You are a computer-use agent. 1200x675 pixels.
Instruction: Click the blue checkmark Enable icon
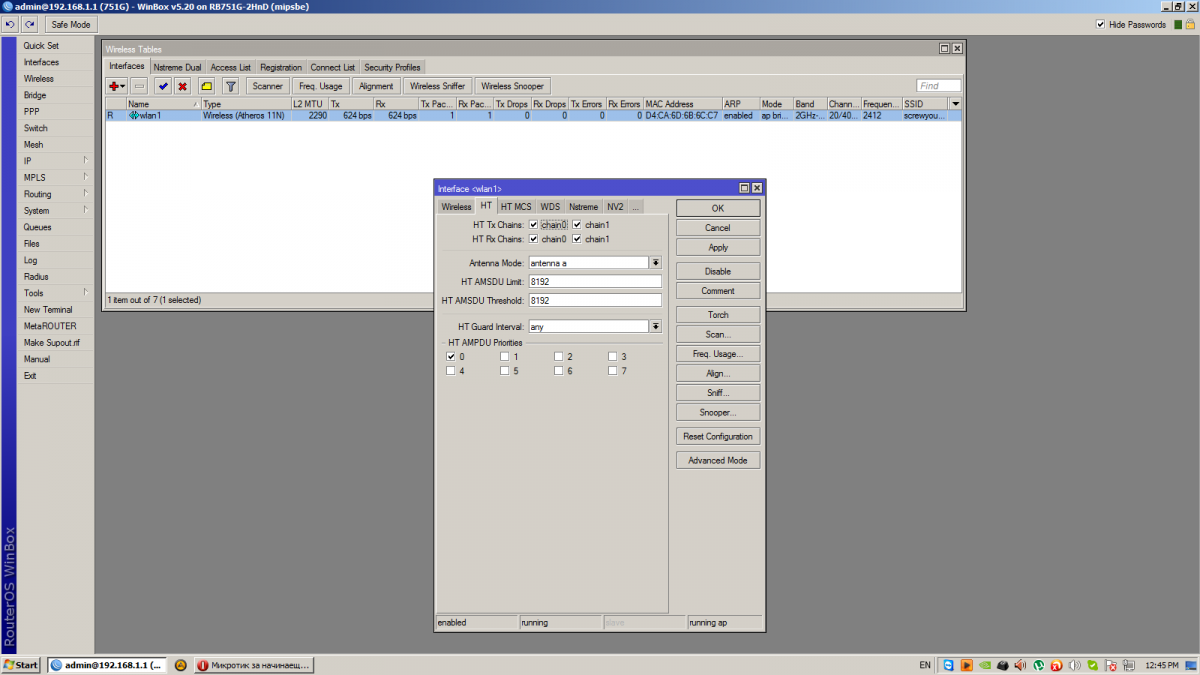pyautogui.click(x=162, y=86)
